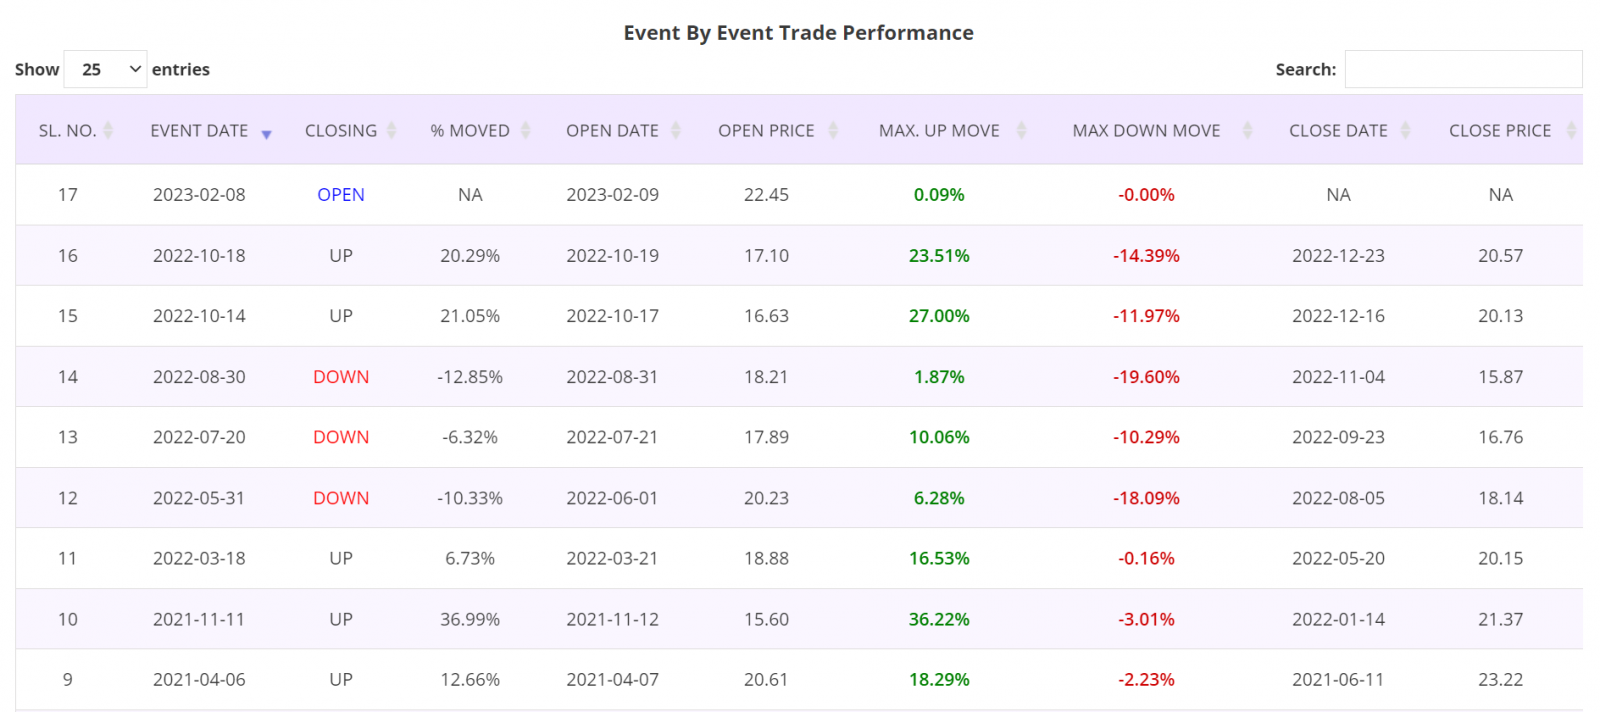Select event date 2022-10-14 cell
The width and height of the screenshot is (1600, 712).
(199, 316)
